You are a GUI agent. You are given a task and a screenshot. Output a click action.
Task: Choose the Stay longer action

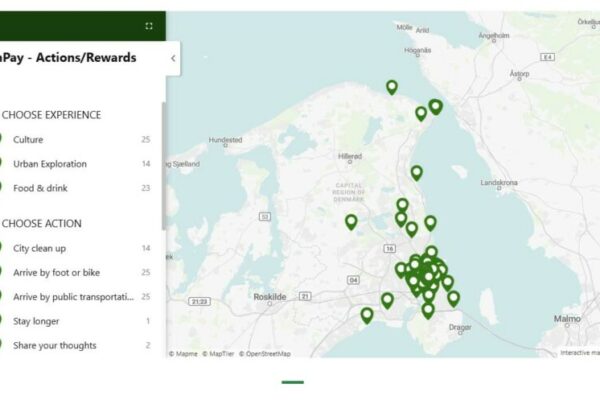[x=36, y=321]
